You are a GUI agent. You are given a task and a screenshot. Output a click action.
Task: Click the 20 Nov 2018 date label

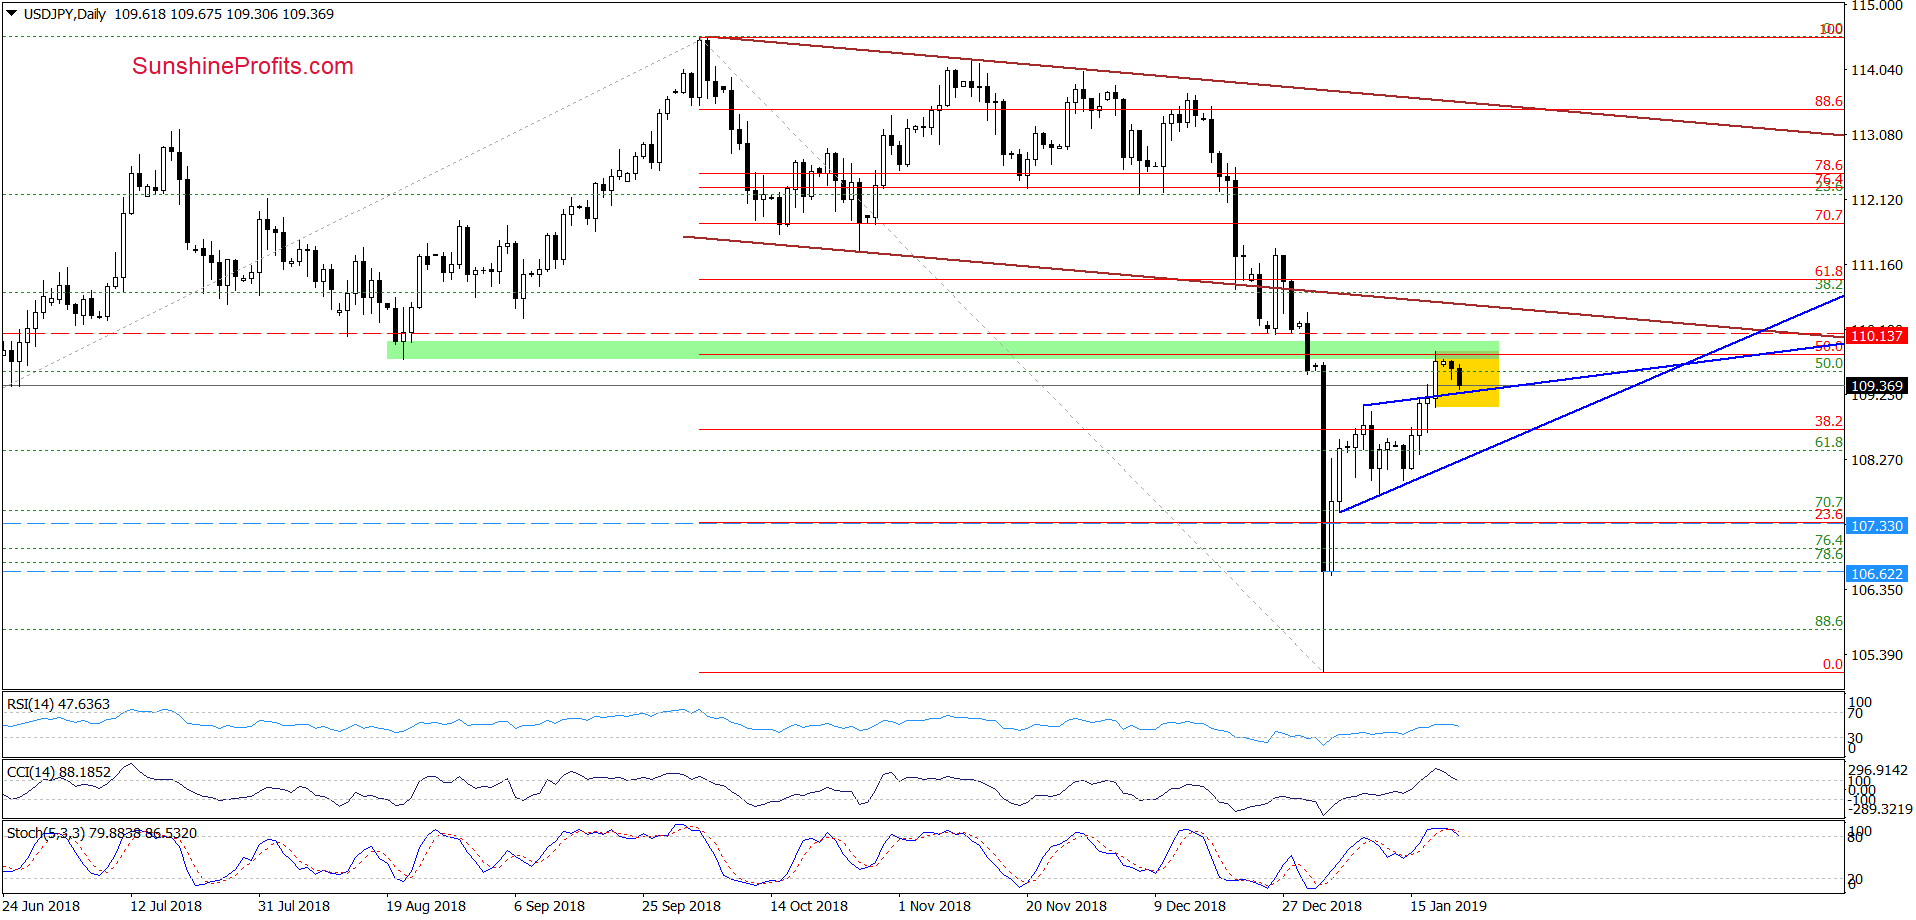pyautogui.click(x=1066, y=906)
